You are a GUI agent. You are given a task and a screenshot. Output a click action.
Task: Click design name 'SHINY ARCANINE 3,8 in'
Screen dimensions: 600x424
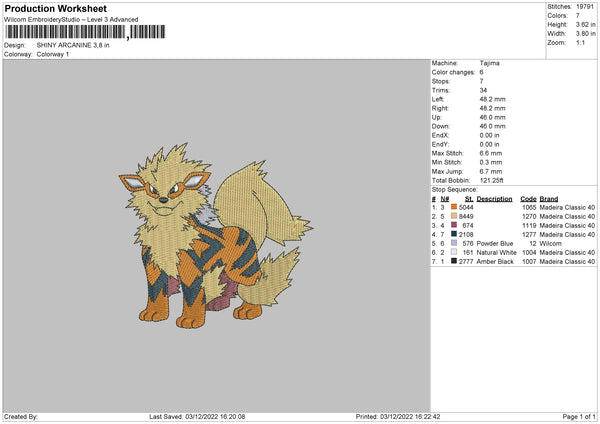tap(73, 45)
